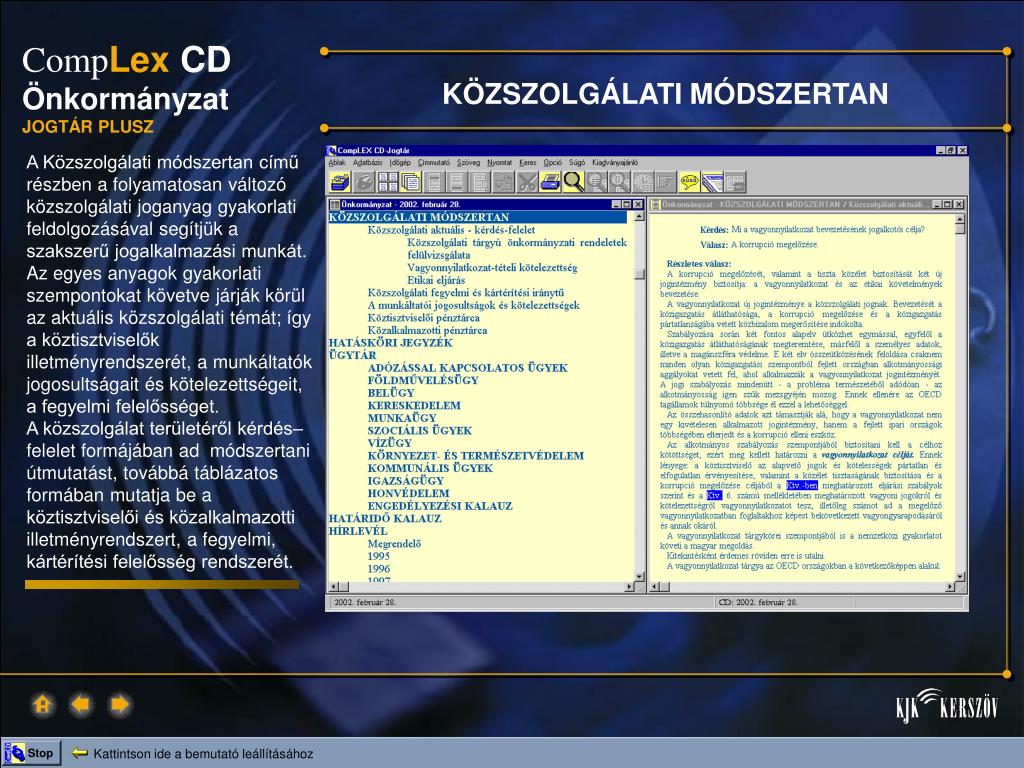
Task: Open the Címmutató menu
Action: pos(434,163)
